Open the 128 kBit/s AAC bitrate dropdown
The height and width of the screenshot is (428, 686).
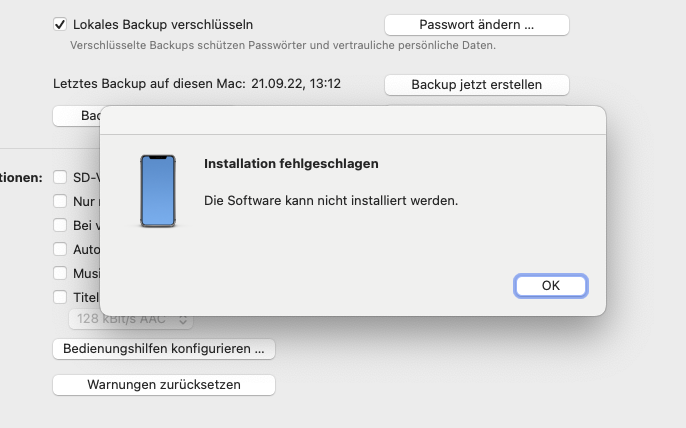130,319
